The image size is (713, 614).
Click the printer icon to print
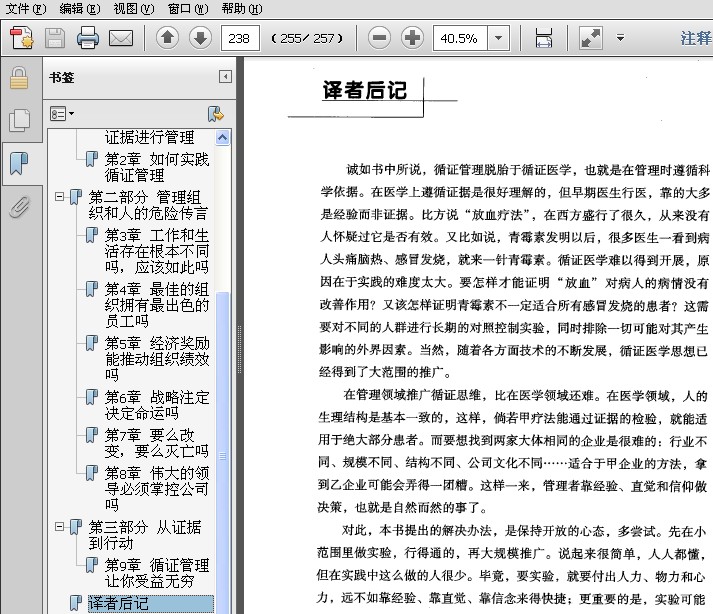click(x=88, y=39)
